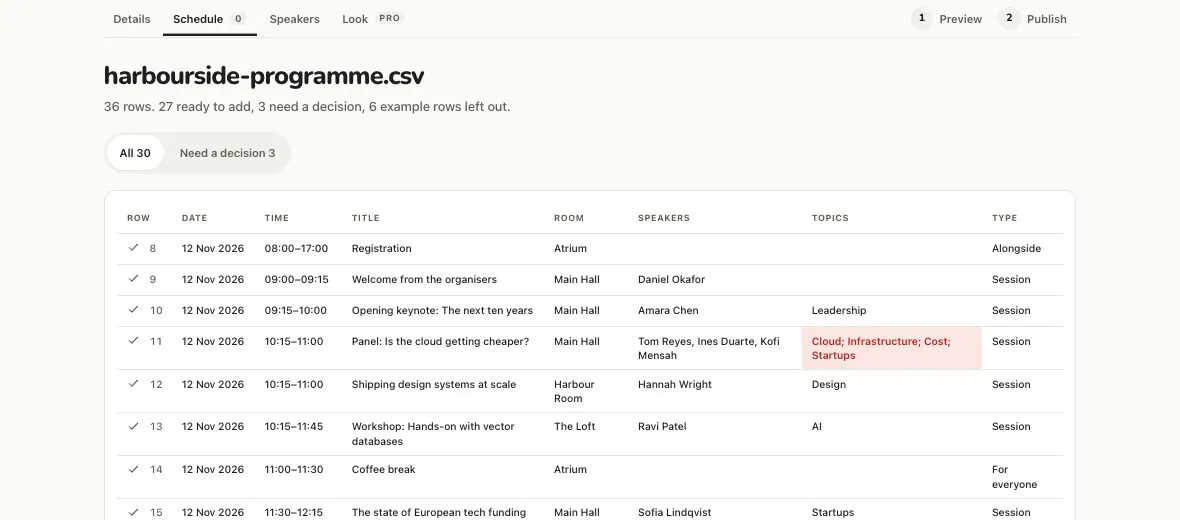Click the 10:15–11:45 time cell
Image resolution: width=1180 pixels, height=520 pixels.
293,426
